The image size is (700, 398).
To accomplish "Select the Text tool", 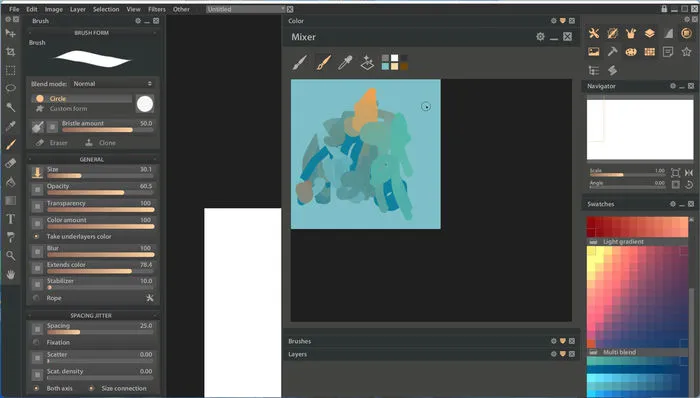I will (11, 219).
